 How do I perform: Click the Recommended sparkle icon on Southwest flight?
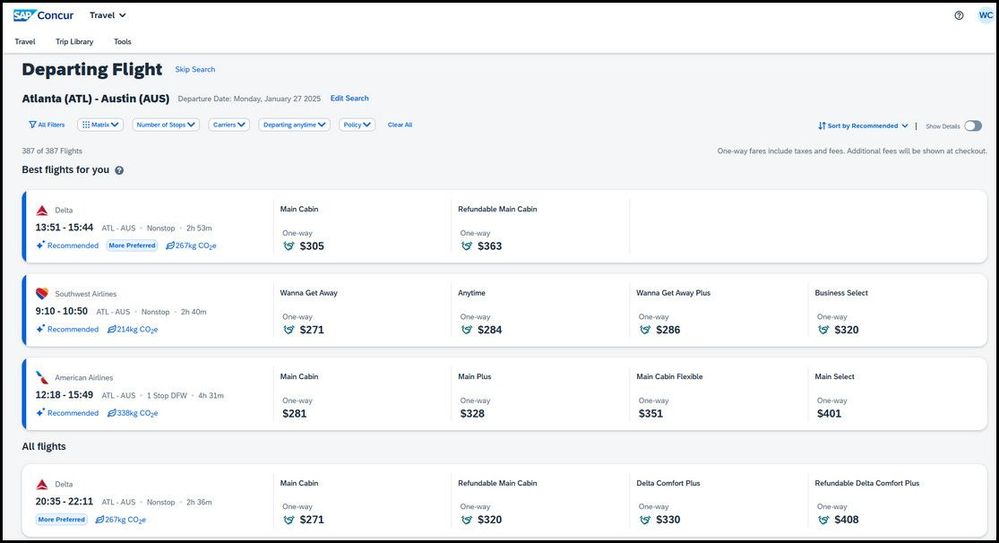point(40,329)
